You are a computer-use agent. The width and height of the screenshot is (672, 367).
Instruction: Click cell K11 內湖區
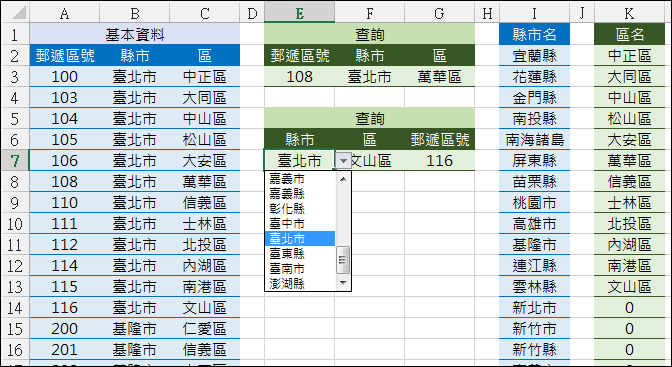coord(629,244)
